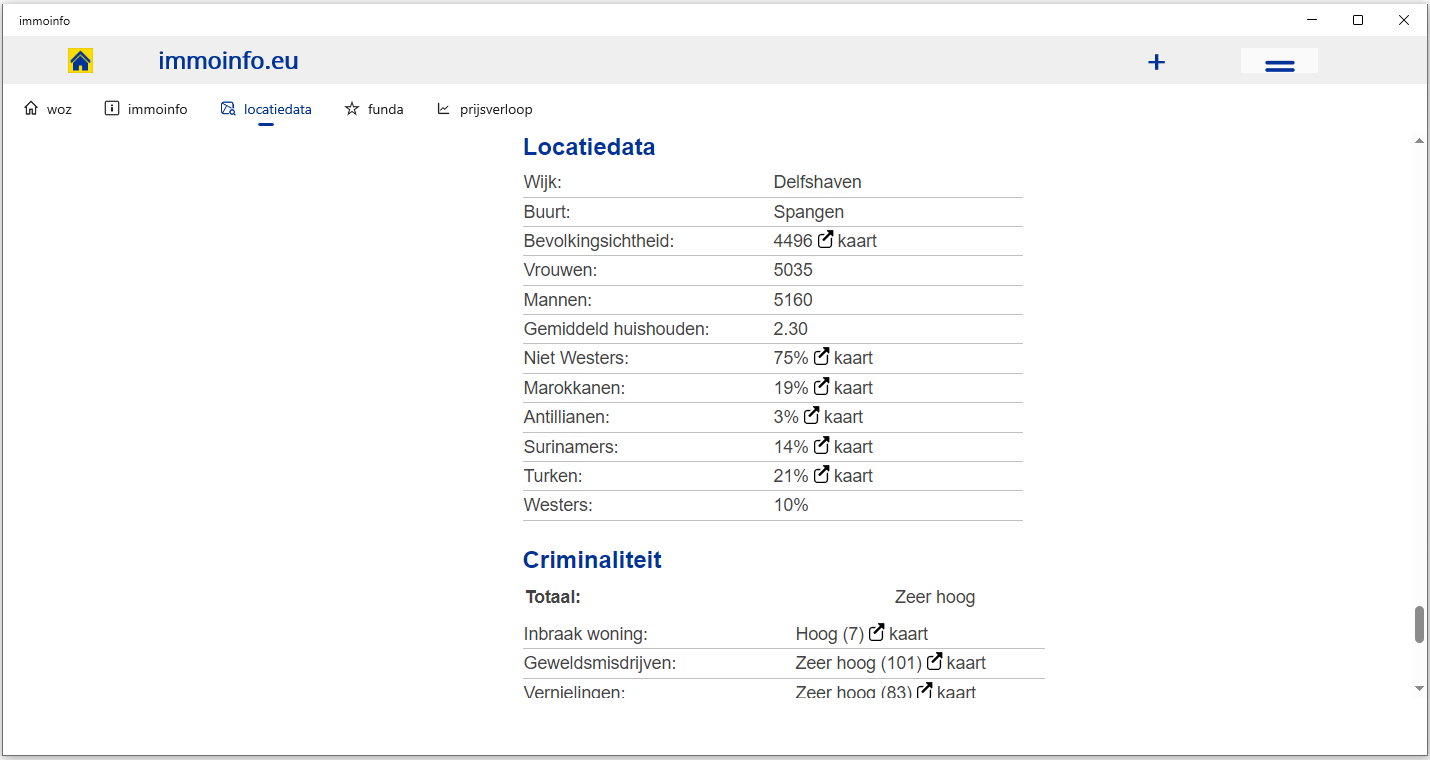
Task: Click the vertical scrollbar thumb
Action: click(x=1419, y=624)
